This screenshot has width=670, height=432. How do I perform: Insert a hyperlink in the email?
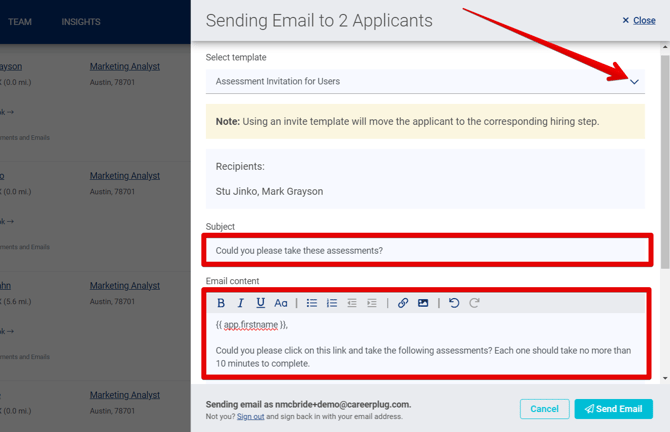[403, 303]
